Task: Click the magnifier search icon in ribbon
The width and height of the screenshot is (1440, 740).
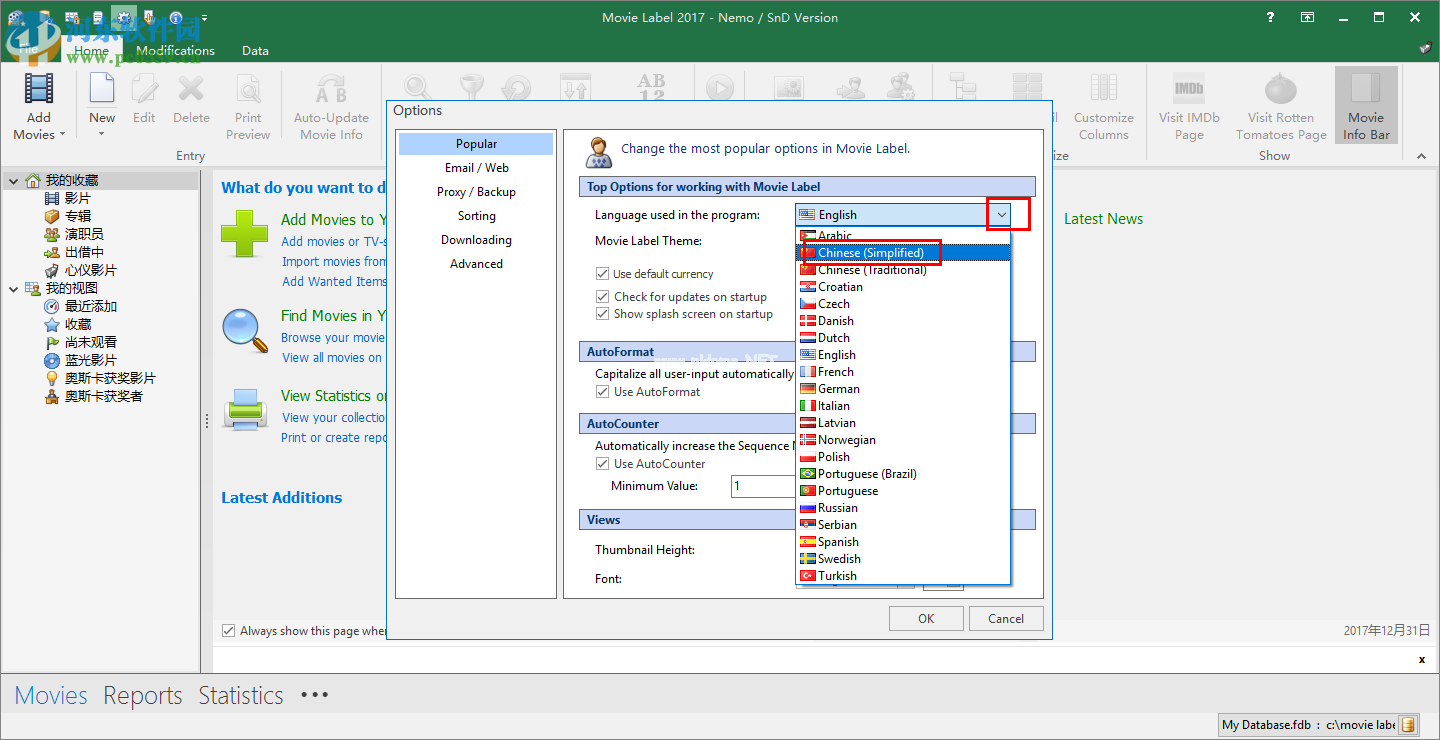Action: click(417, 88)
